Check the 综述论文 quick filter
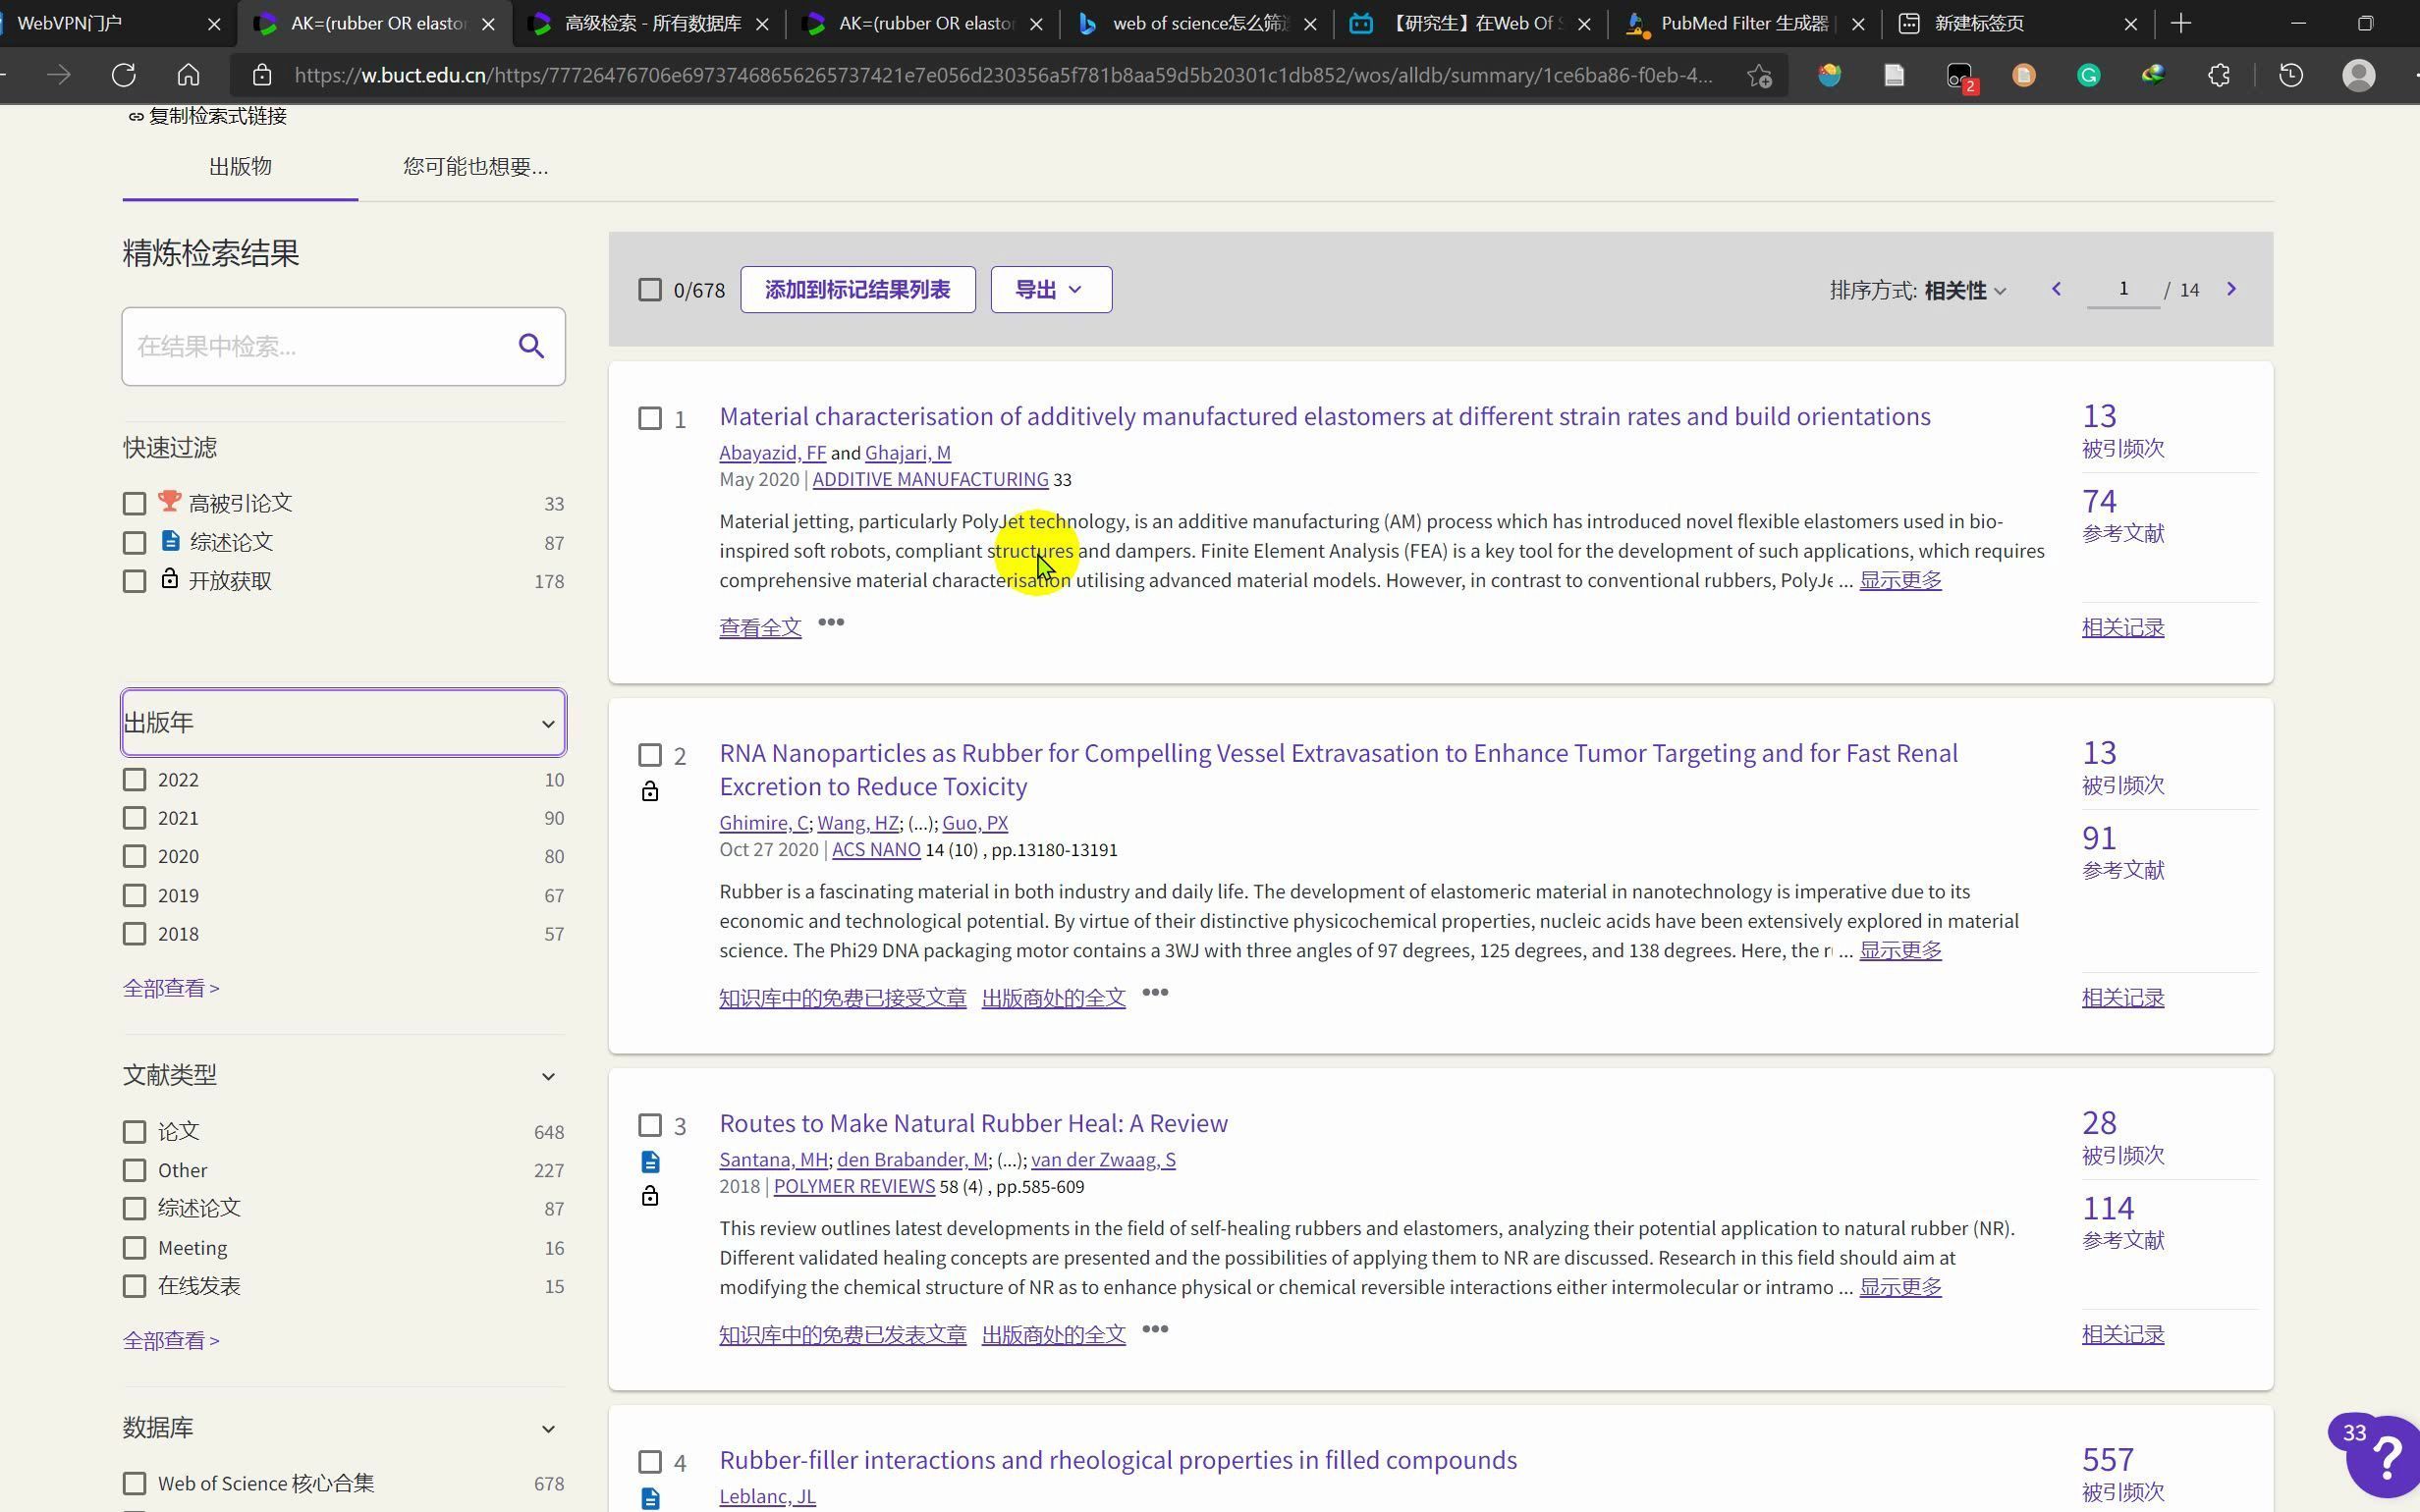The width and height of the screenshot is (2420, 1512). [x=134, y=543]
